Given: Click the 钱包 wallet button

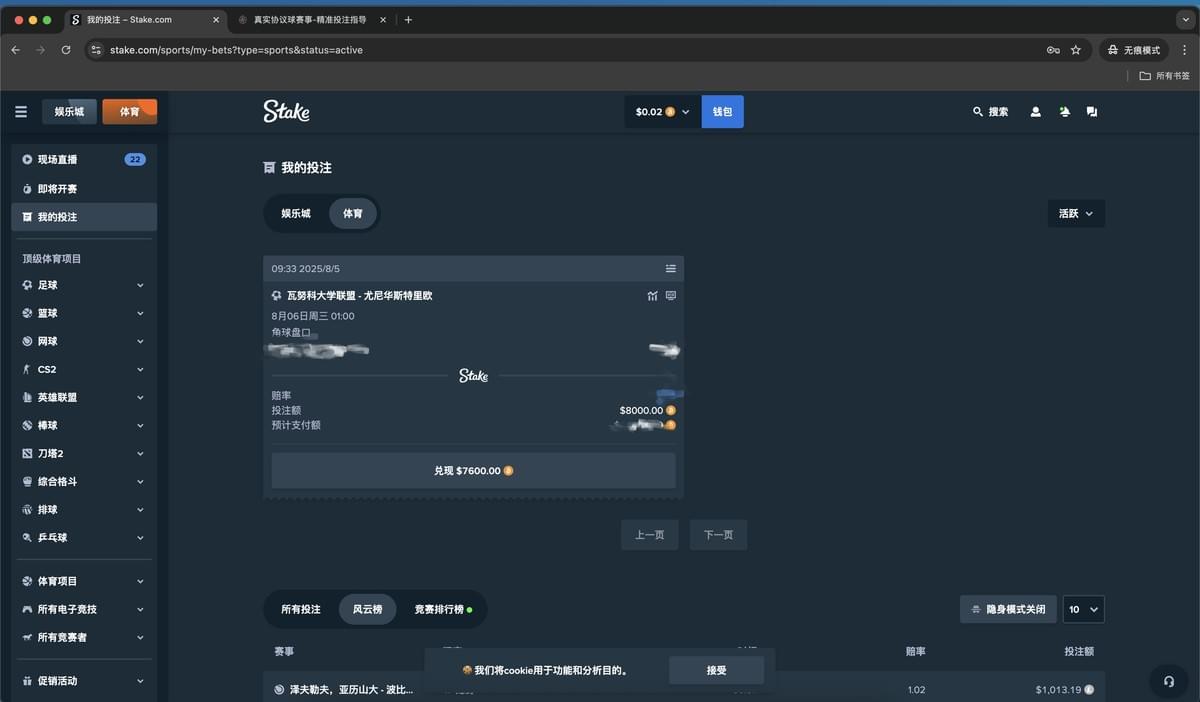Looking at the screenshot, I should pyautogui.click(x=723, y=112).
